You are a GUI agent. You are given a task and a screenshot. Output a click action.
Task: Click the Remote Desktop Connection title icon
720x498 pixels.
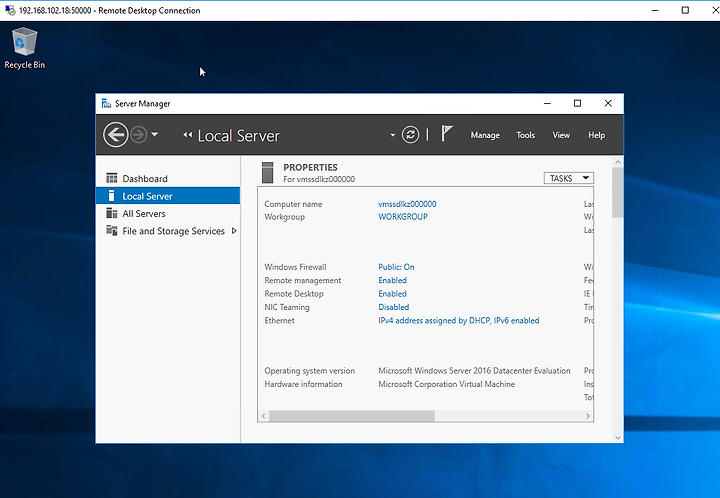click(10, 10)
